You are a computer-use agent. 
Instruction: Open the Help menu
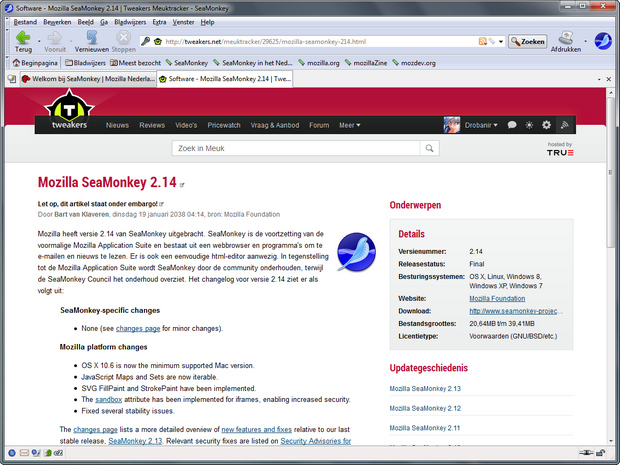pos(207,22)
